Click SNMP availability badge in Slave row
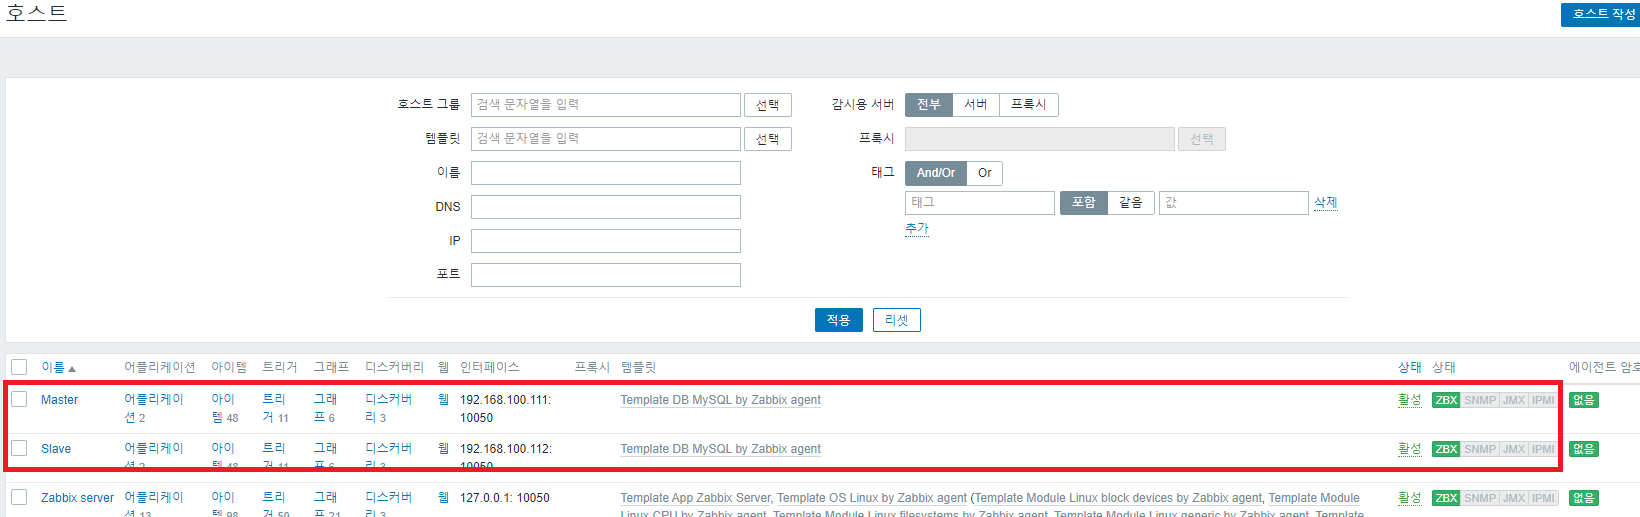The height and width of the screenshot is (517, 1640). [1480, 449]
